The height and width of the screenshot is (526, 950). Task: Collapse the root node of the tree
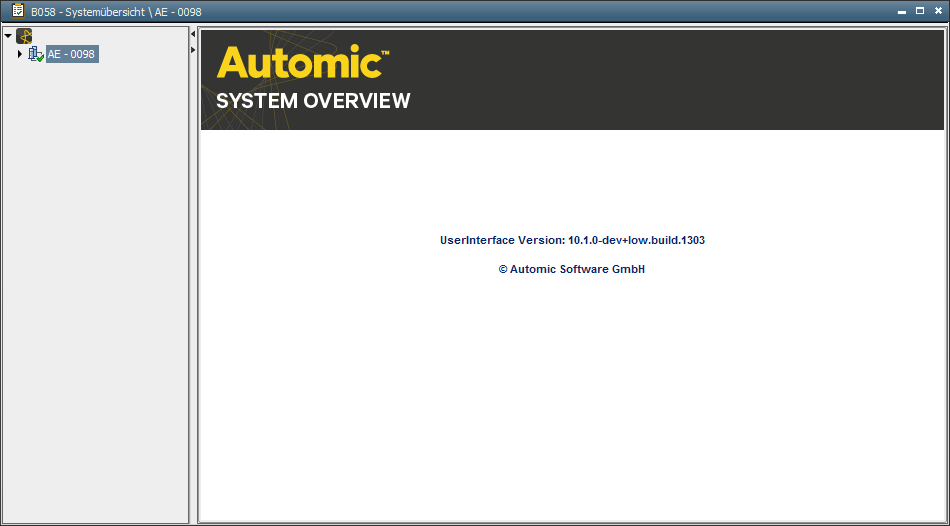8,36
